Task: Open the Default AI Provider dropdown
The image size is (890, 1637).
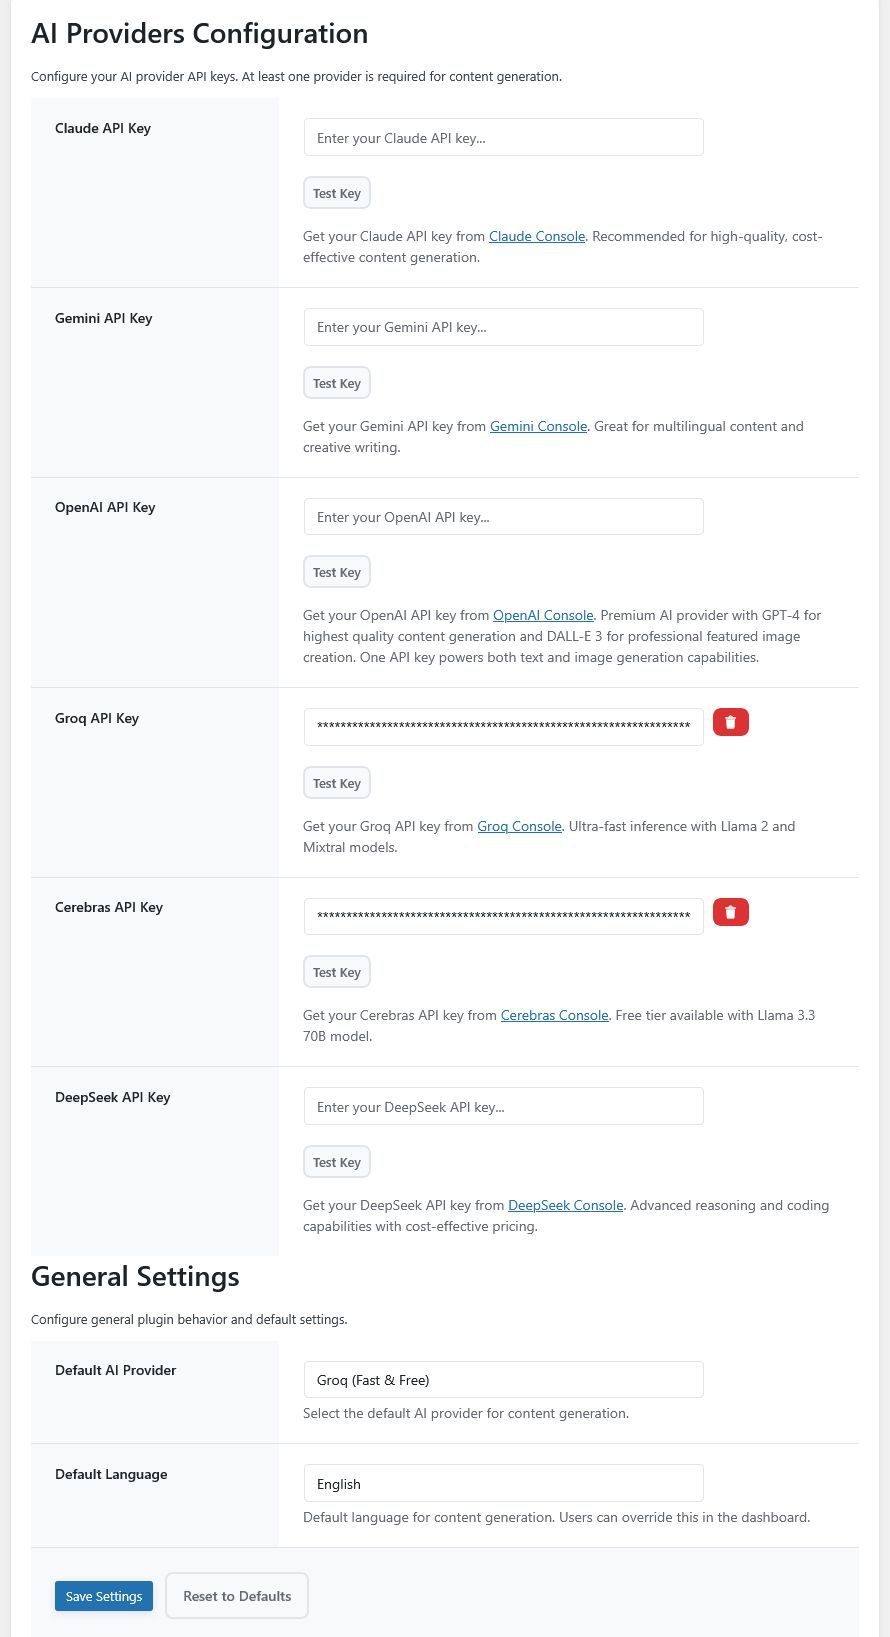Action: 503,1380
